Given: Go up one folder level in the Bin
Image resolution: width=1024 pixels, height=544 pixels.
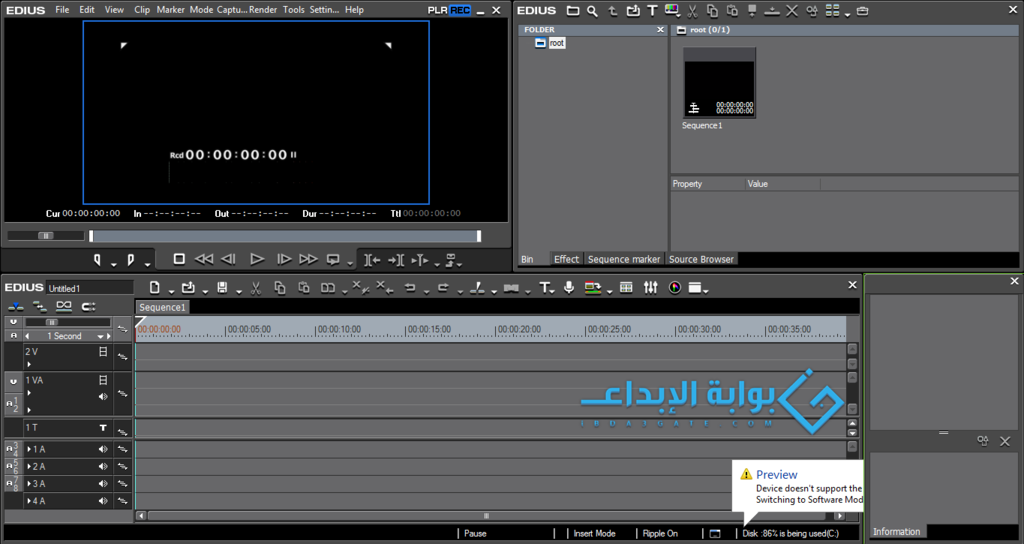Looking at the screenshot, I should tap(613, 10).
